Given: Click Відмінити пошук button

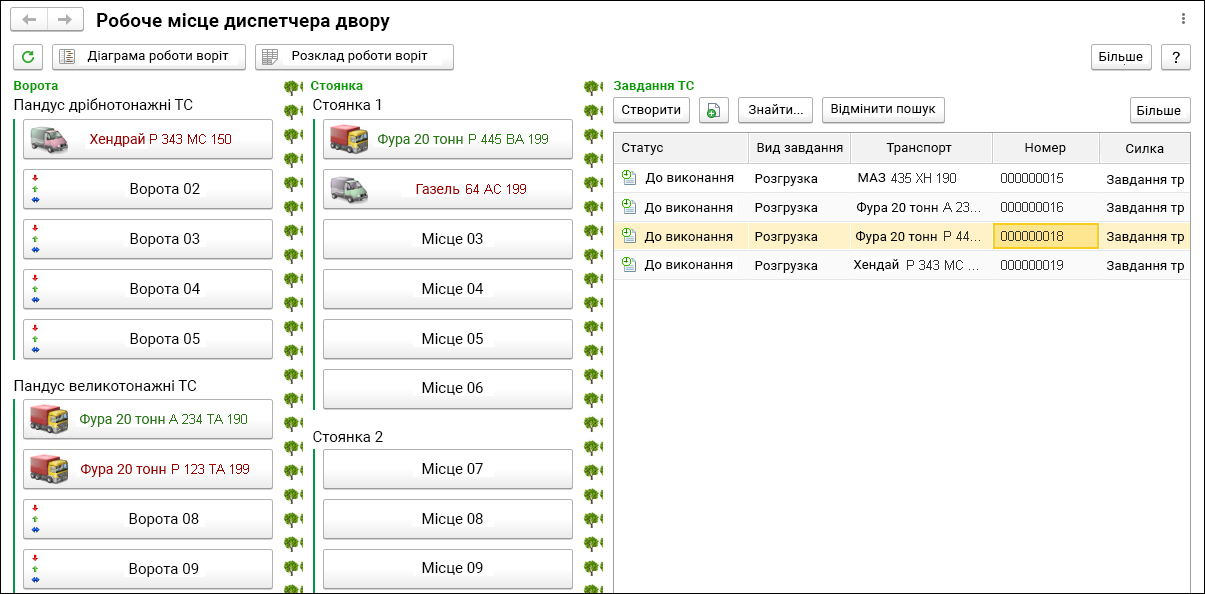Looking at the screenshot, I should pyautogui.click(x=883, y=110).
